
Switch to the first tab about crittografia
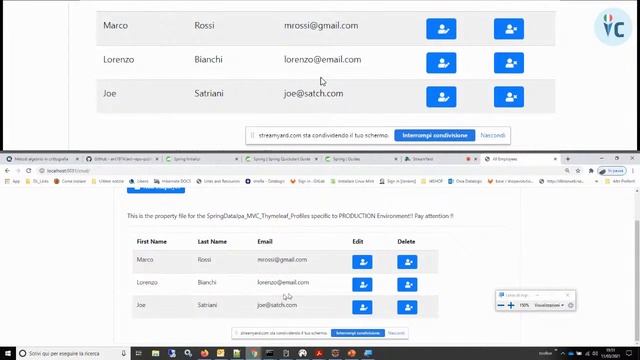click(42, 159)
